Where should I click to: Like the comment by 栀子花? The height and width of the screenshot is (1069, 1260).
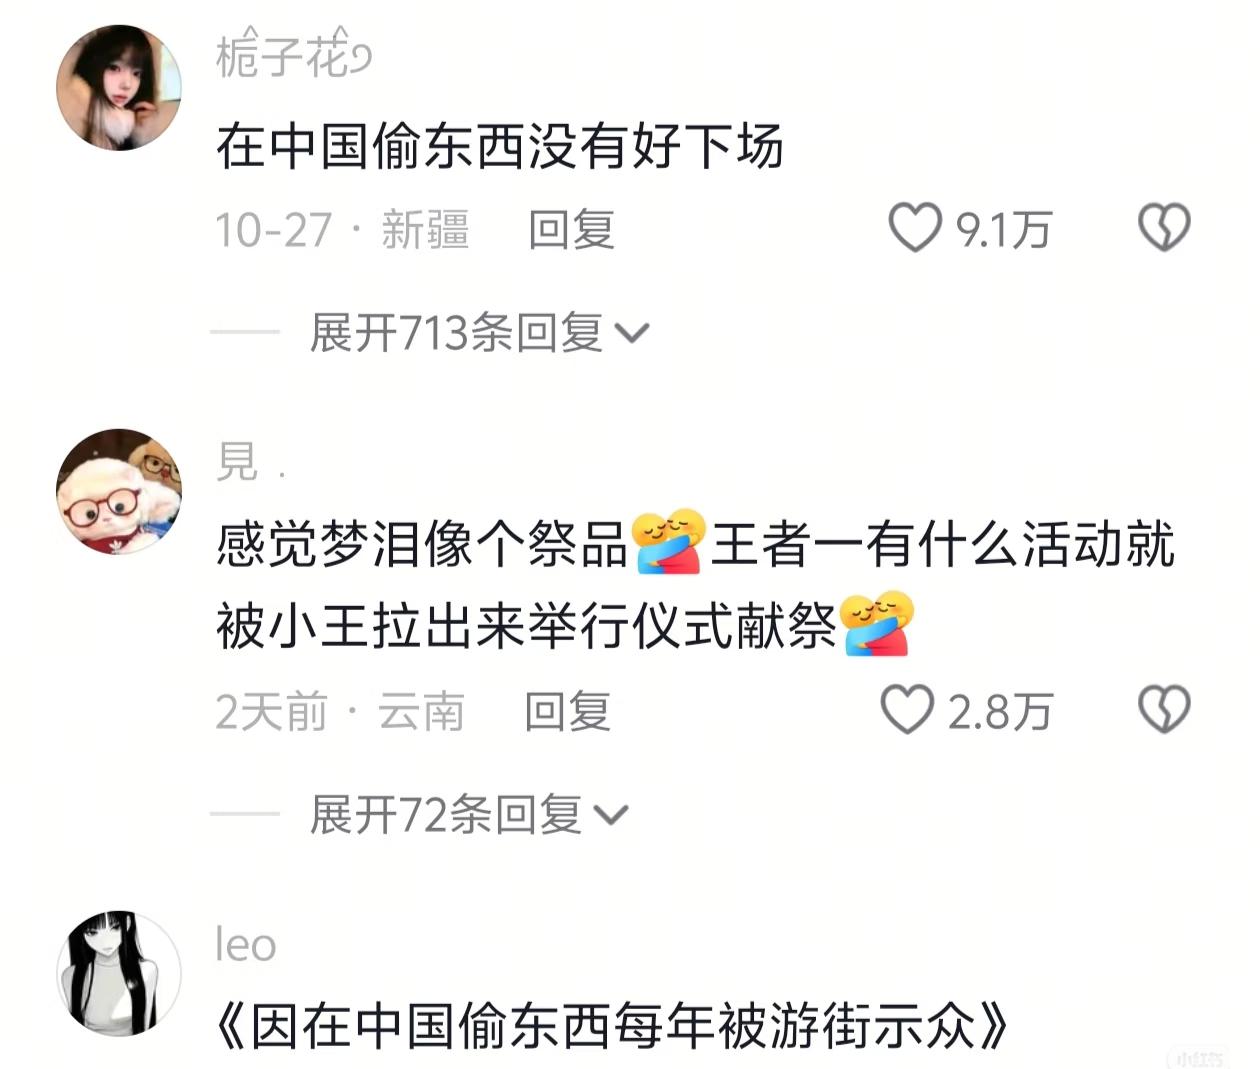pos(915,228)
